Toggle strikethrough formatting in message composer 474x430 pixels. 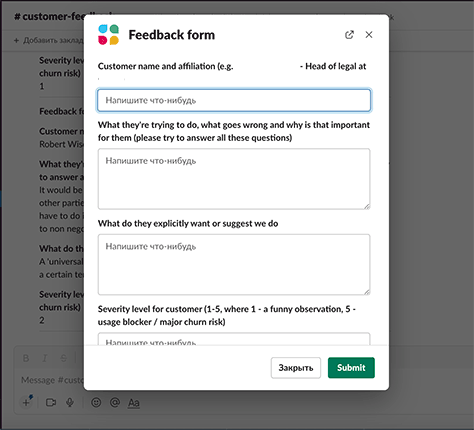(x=63, y=358)
